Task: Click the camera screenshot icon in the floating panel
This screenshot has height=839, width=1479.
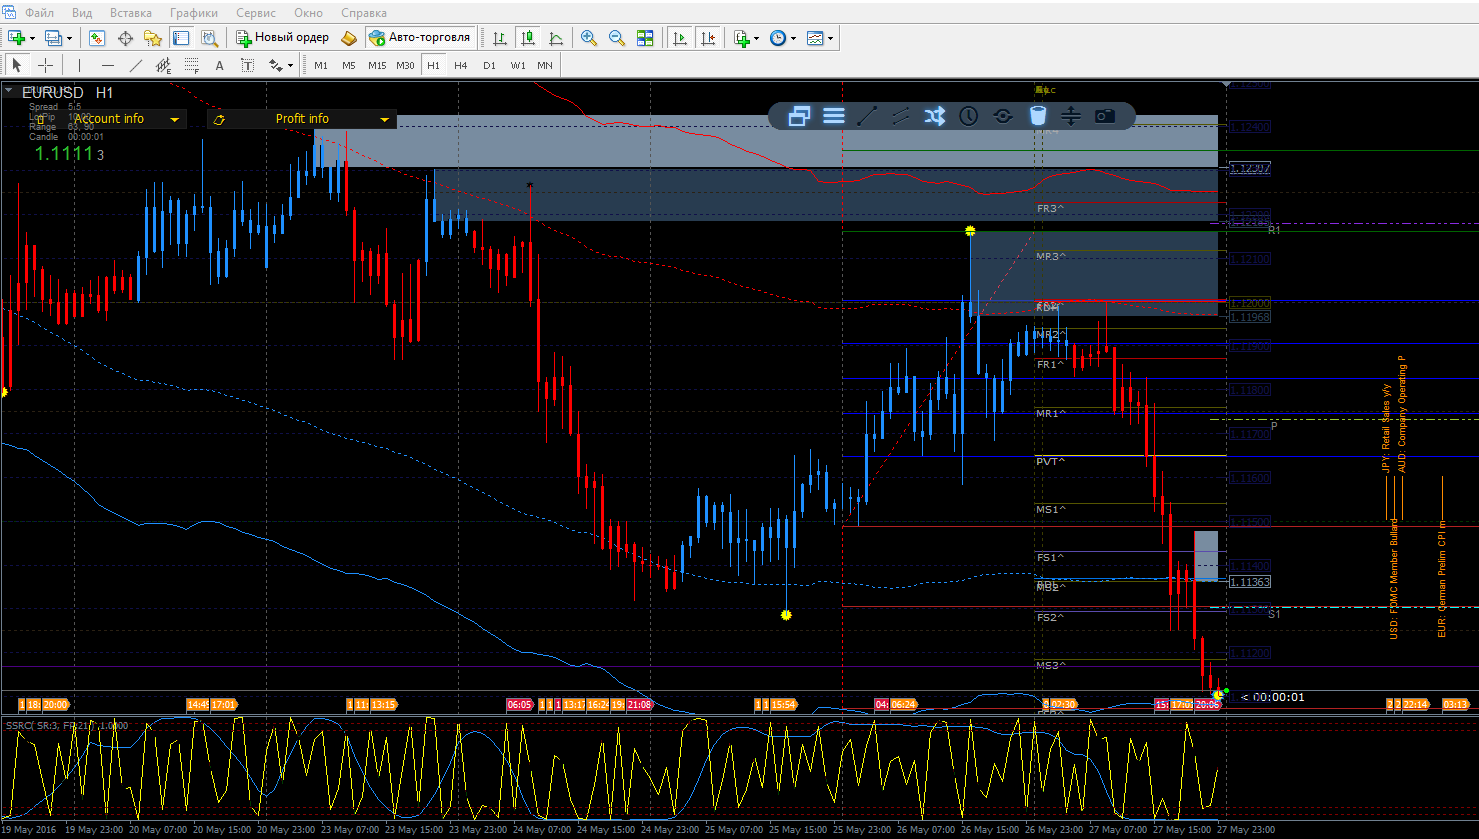Action: (x=1104, y=116)
